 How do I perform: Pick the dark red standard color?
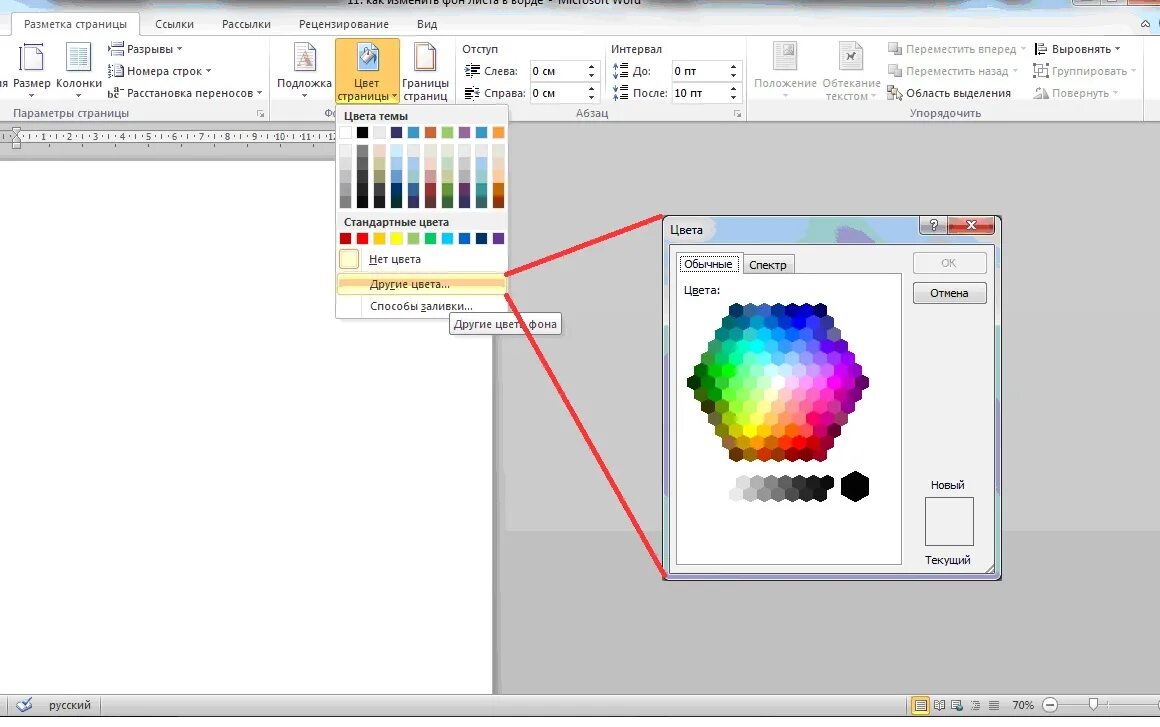(x=345, y=238)
